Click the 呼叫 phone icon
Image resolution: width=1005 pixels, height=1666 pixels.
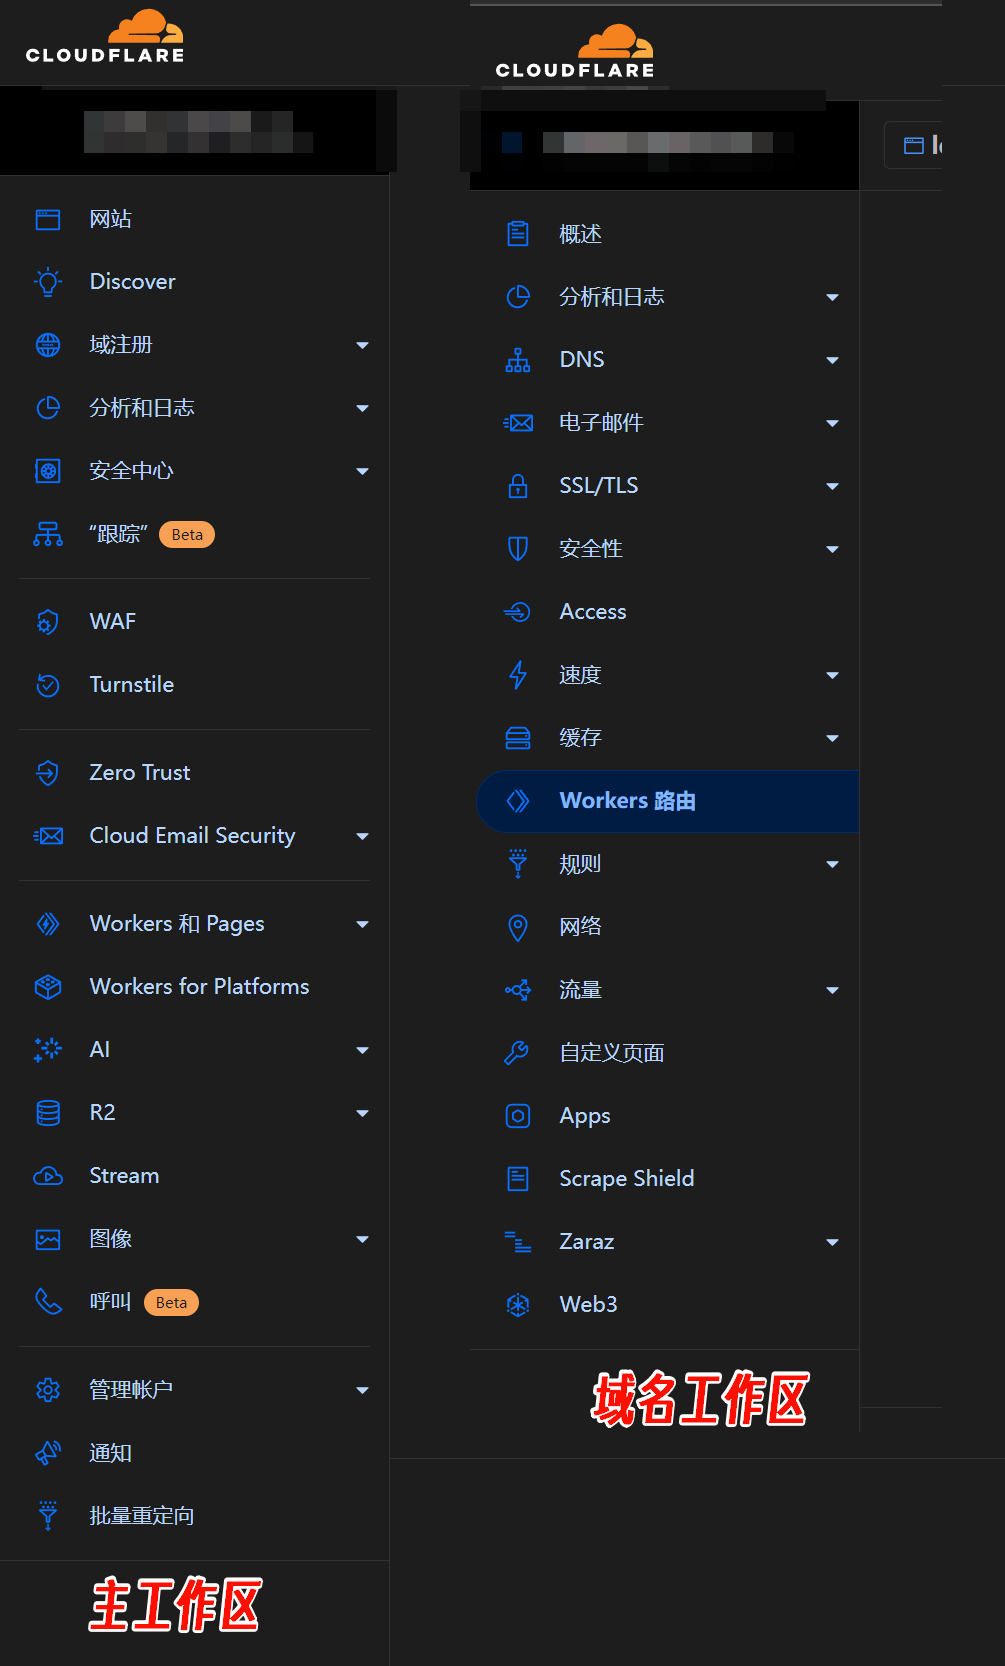click(x=48, y=1301)
